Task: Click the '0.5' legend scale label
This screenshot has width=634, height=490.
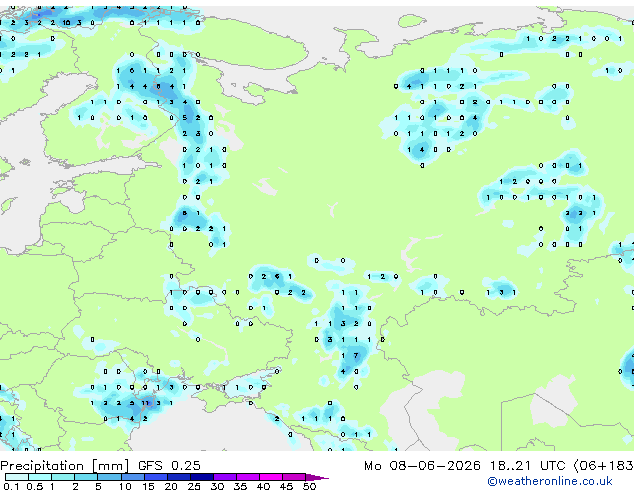Action: tap(35, 486)
